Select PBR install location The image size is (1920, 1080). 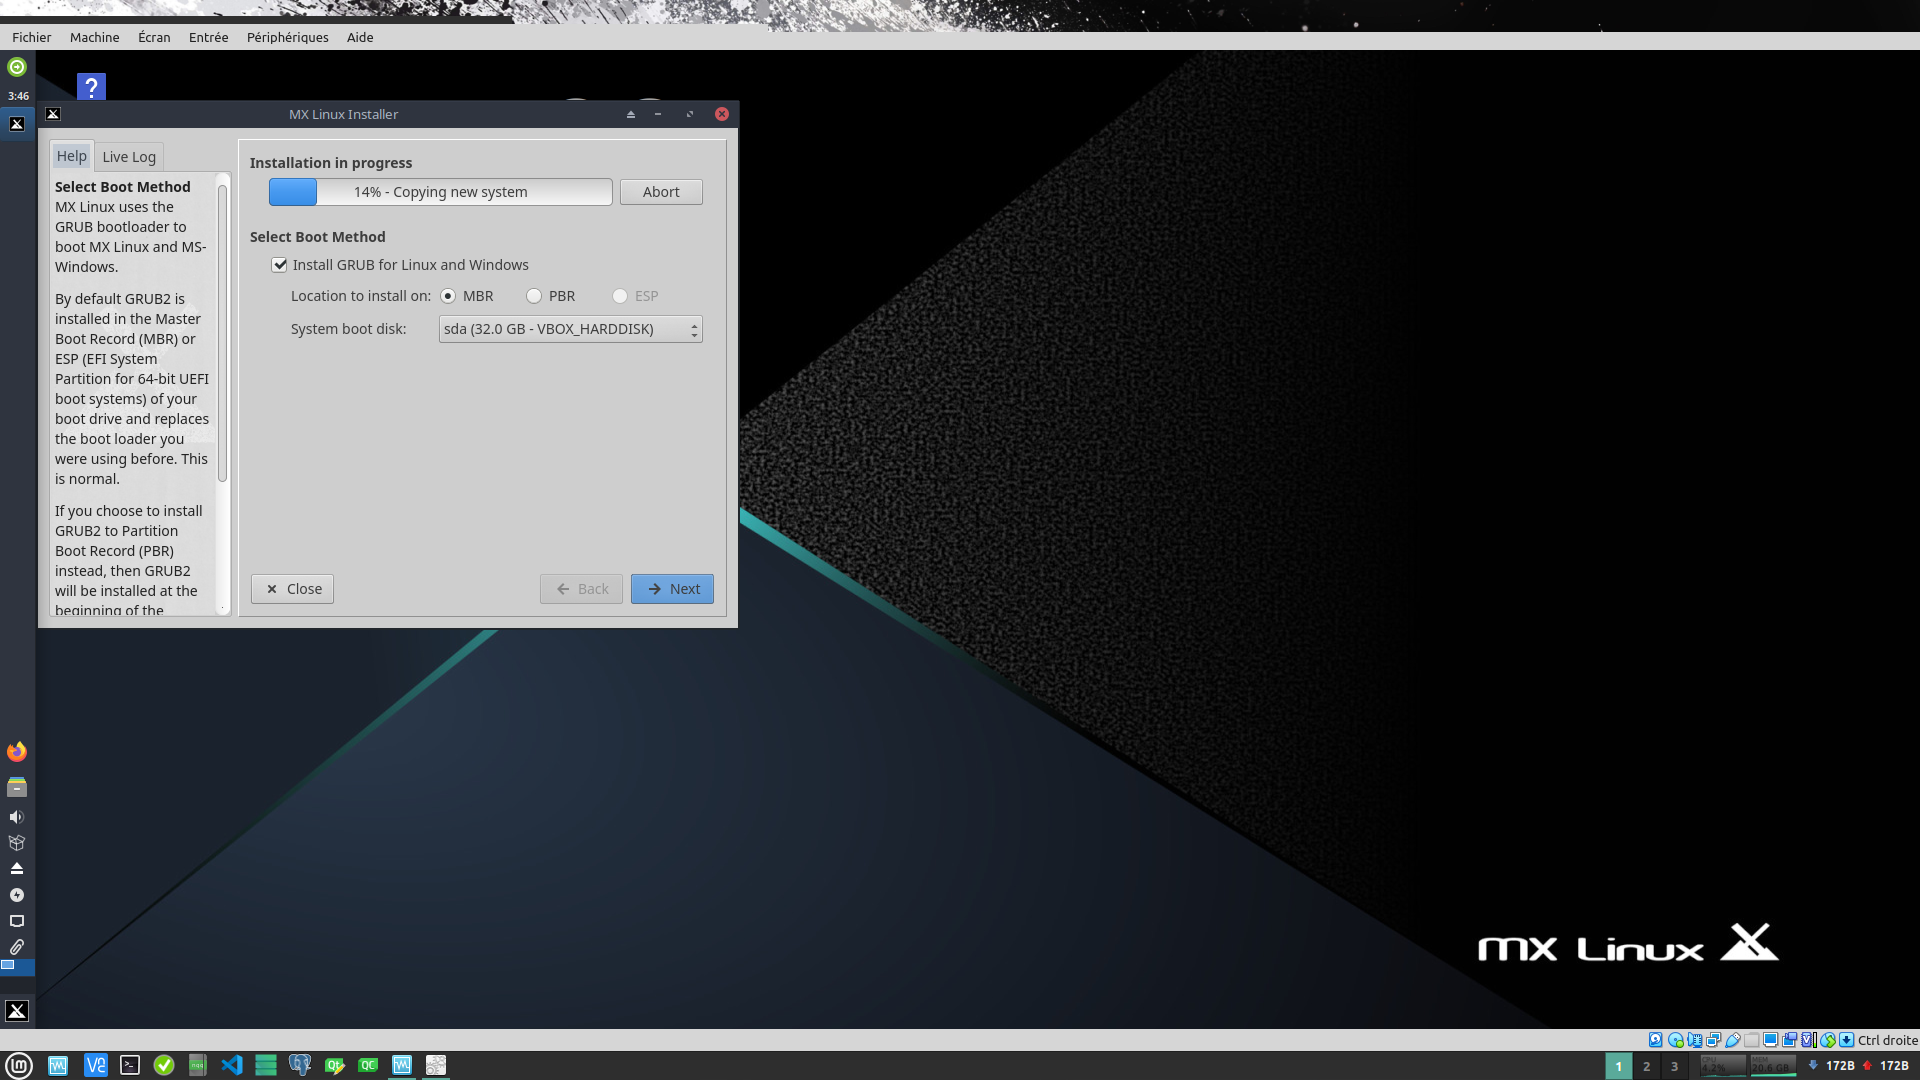tap(534, 296)
